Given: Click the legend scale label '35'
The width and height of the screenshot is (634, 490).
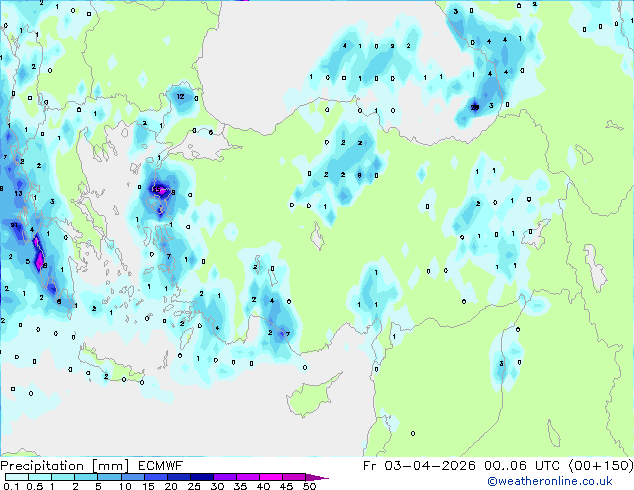Looking at the screenshot, I should pyautogui.click(x=240, y=486).
